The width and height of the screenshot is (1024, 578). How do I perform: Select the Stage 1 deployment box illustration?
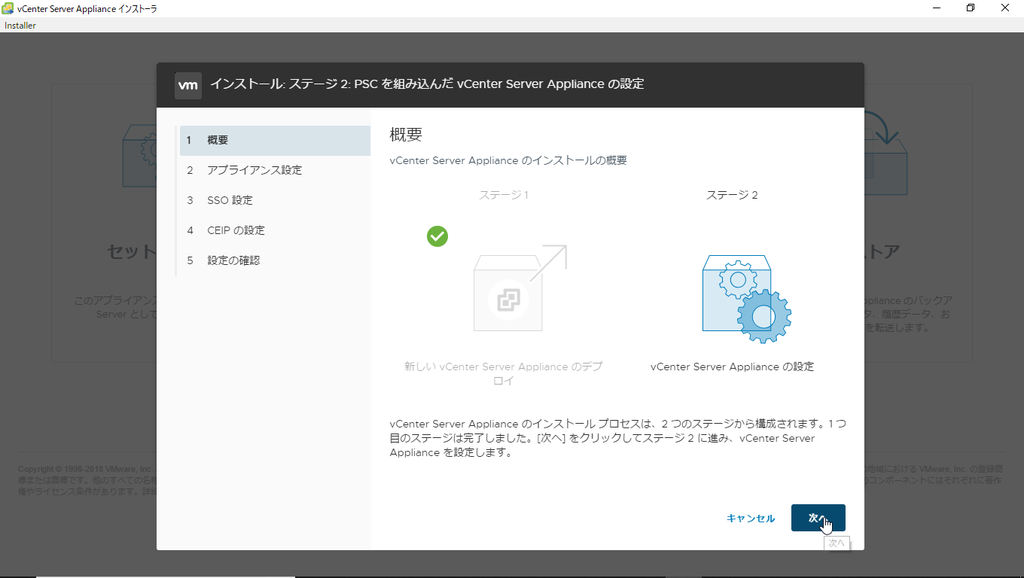pyautogui.click(x=508, y=300)
